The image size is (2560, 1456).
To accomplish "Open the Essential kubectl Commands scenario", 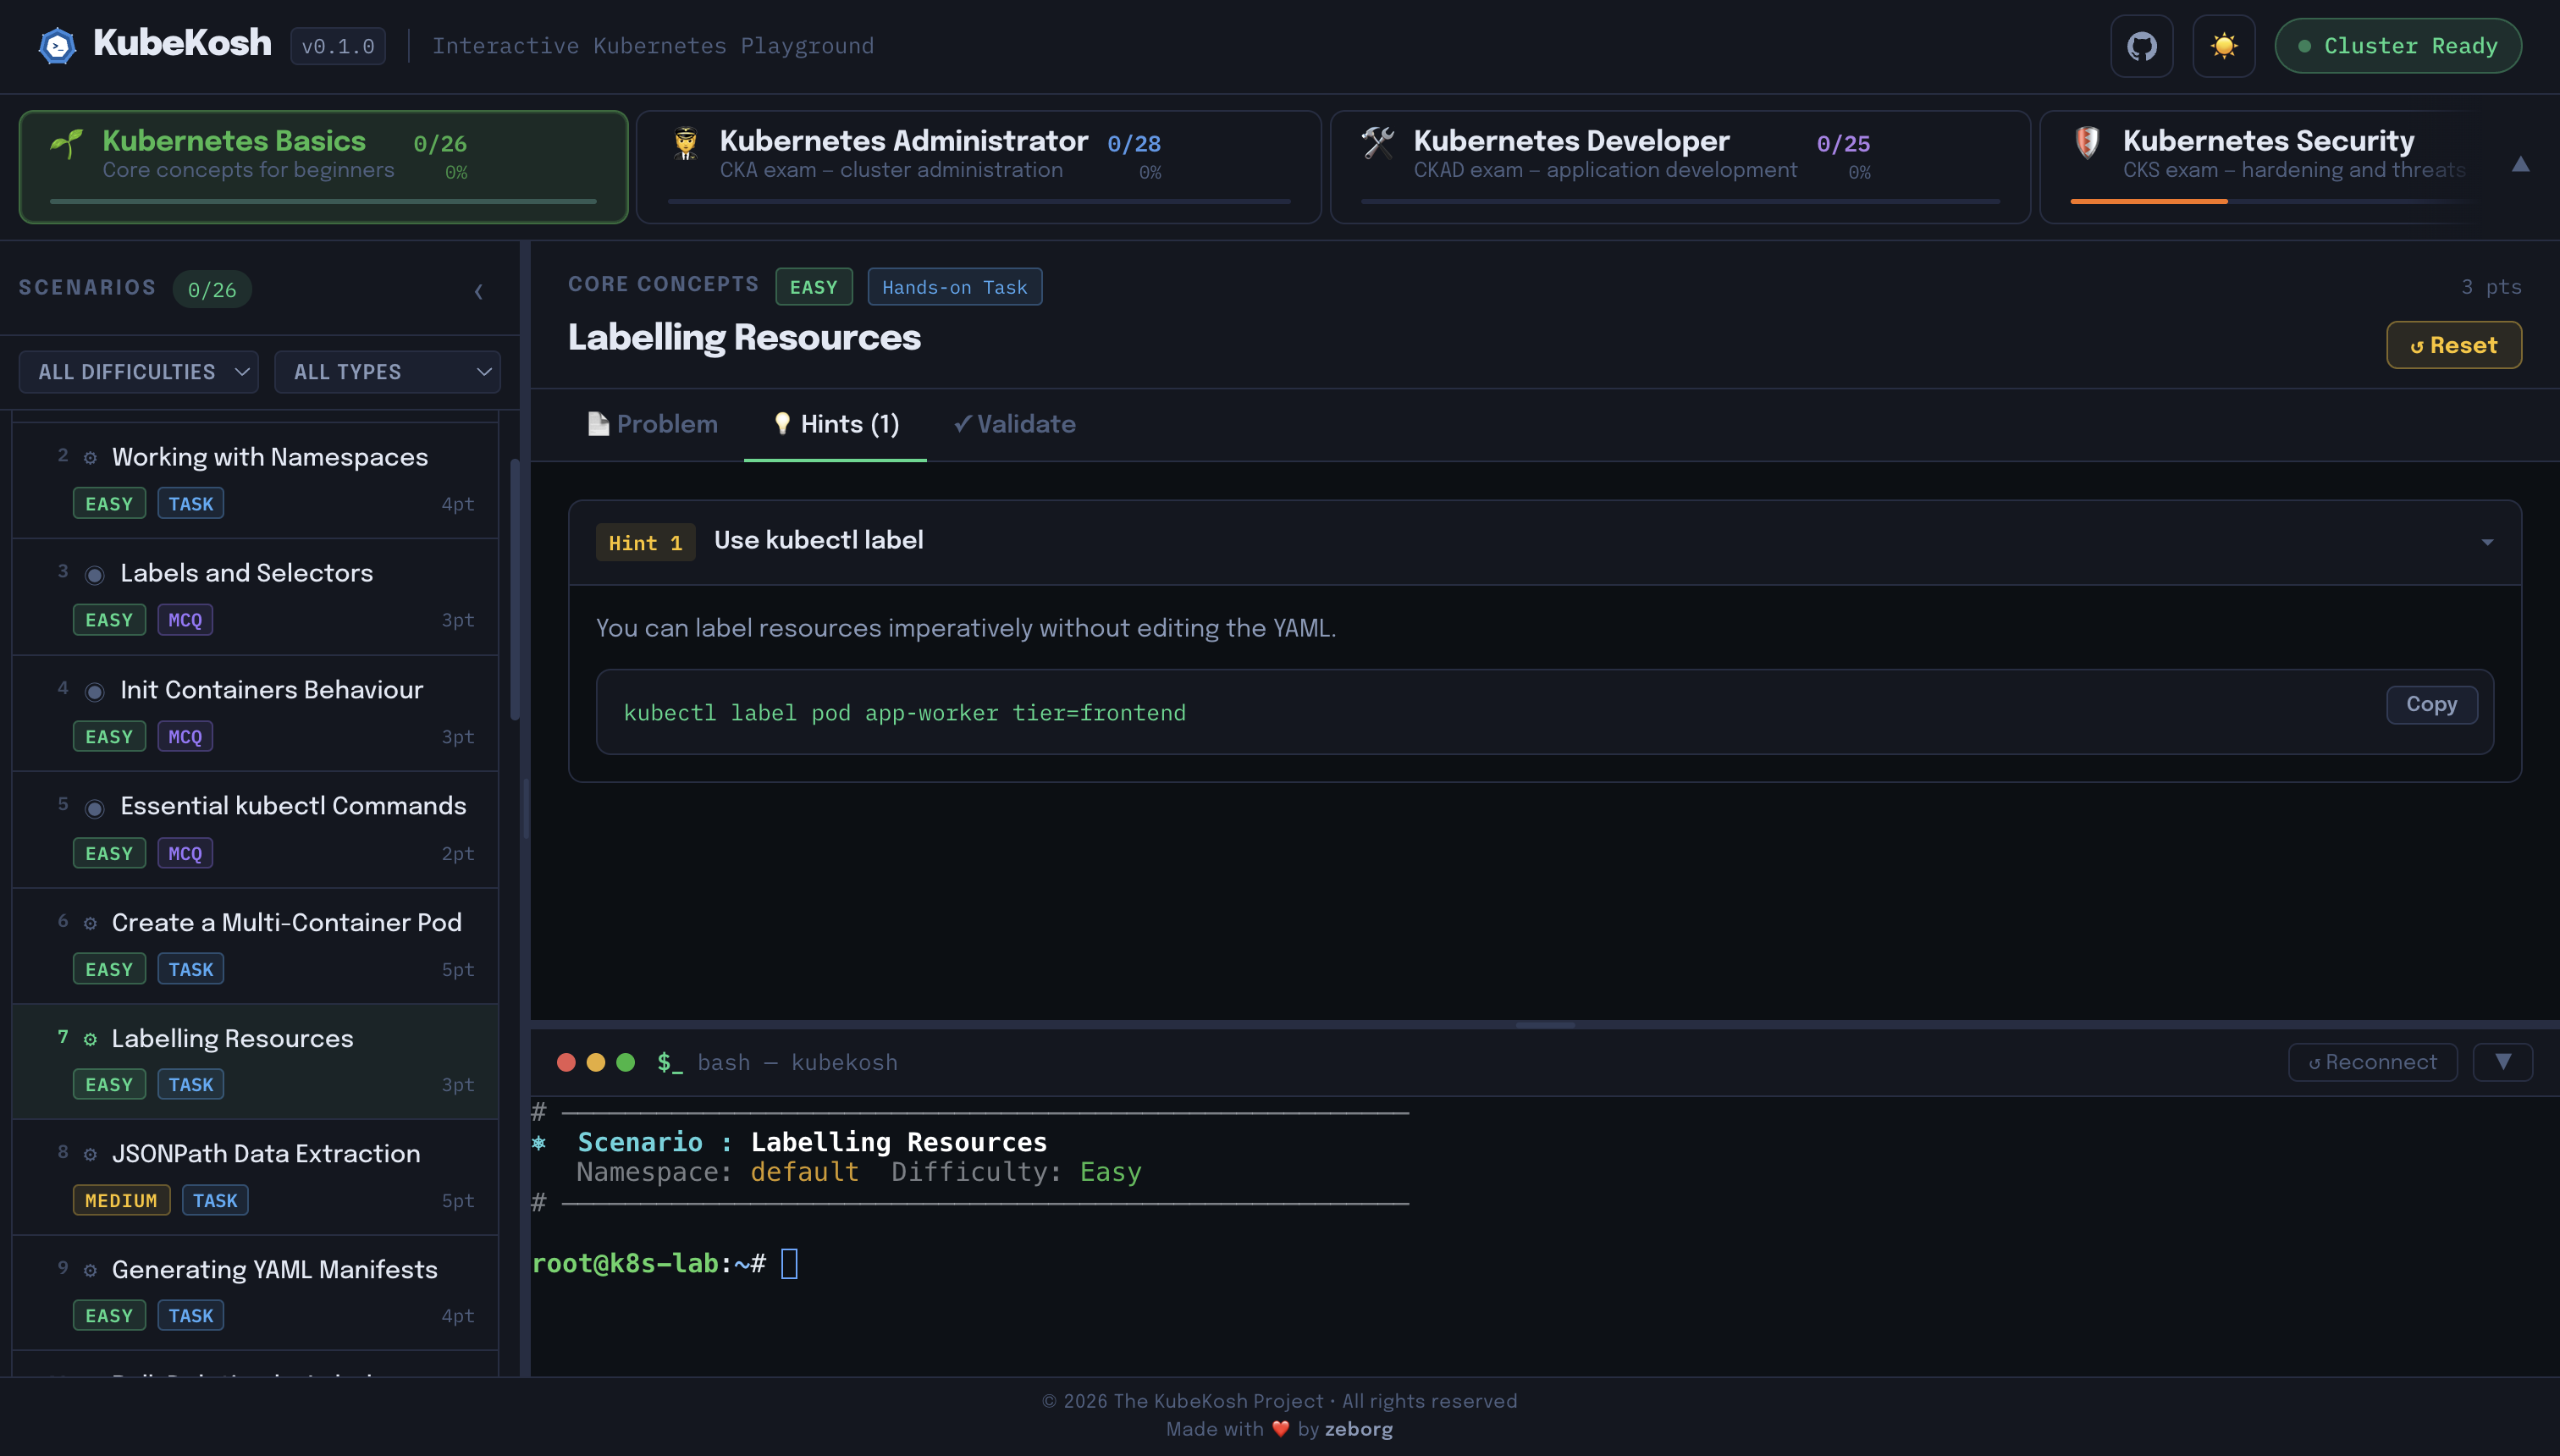I will [x=255, y=830].
